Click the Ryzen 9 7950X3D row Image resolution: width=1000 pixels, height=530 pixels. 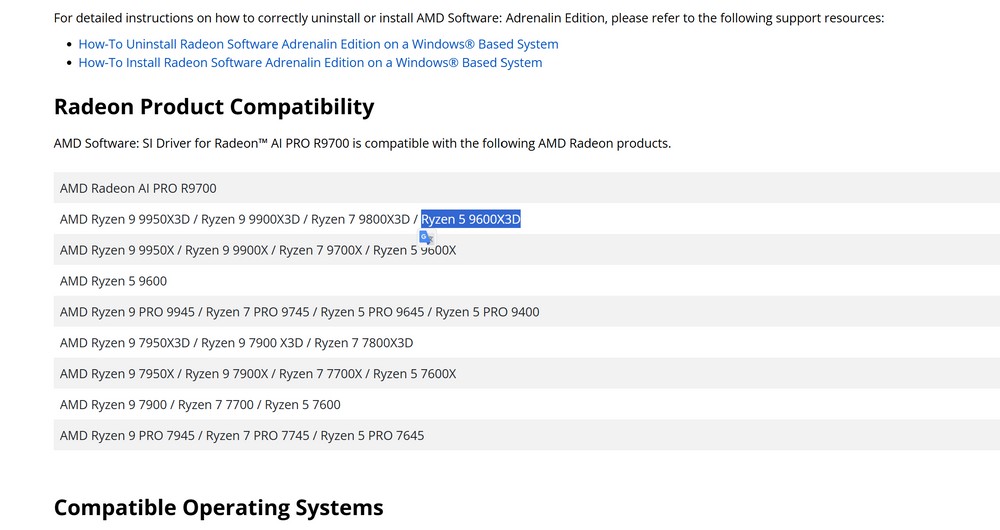pos(527,343)
